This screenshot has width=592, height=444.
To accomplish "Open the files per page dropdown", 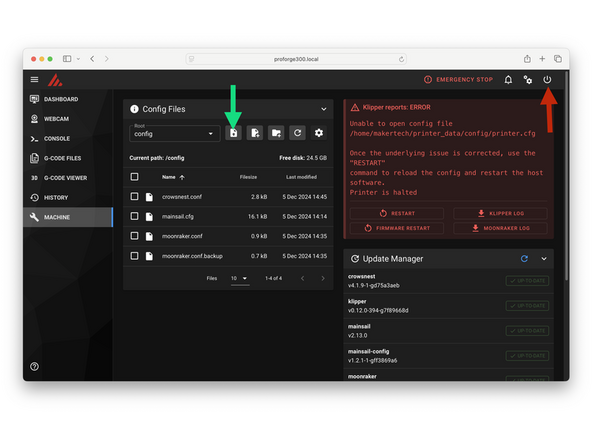I will (x=240, y=278).
